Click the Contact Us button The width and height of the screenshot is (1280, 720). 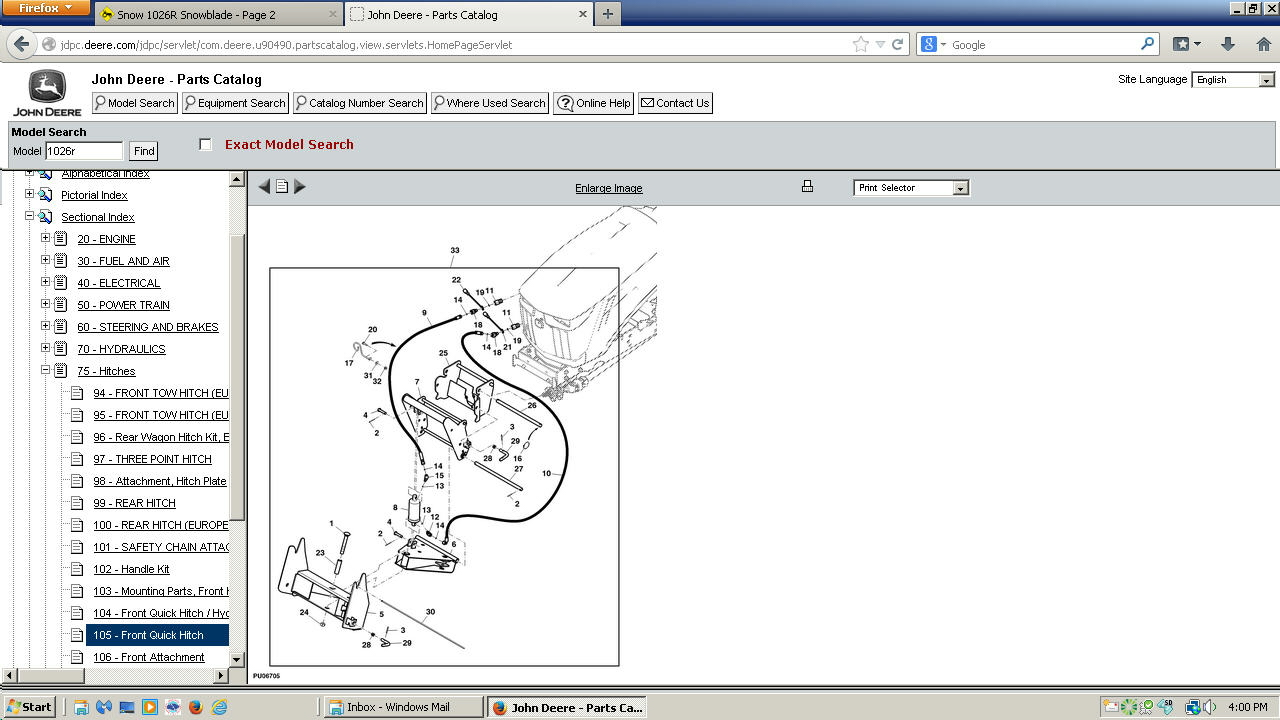point(675,103)
